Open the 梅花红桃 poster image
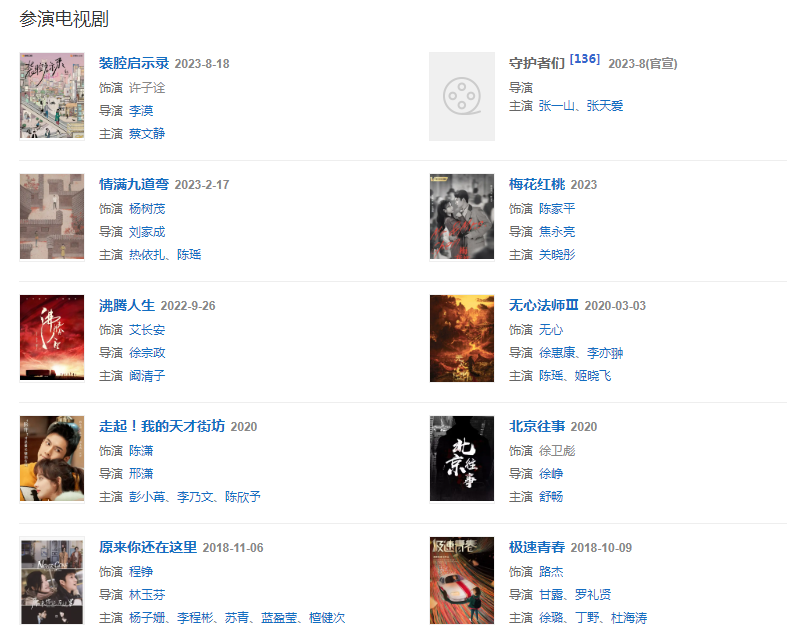This screenshot has width=787, height=636. [462, 217]
